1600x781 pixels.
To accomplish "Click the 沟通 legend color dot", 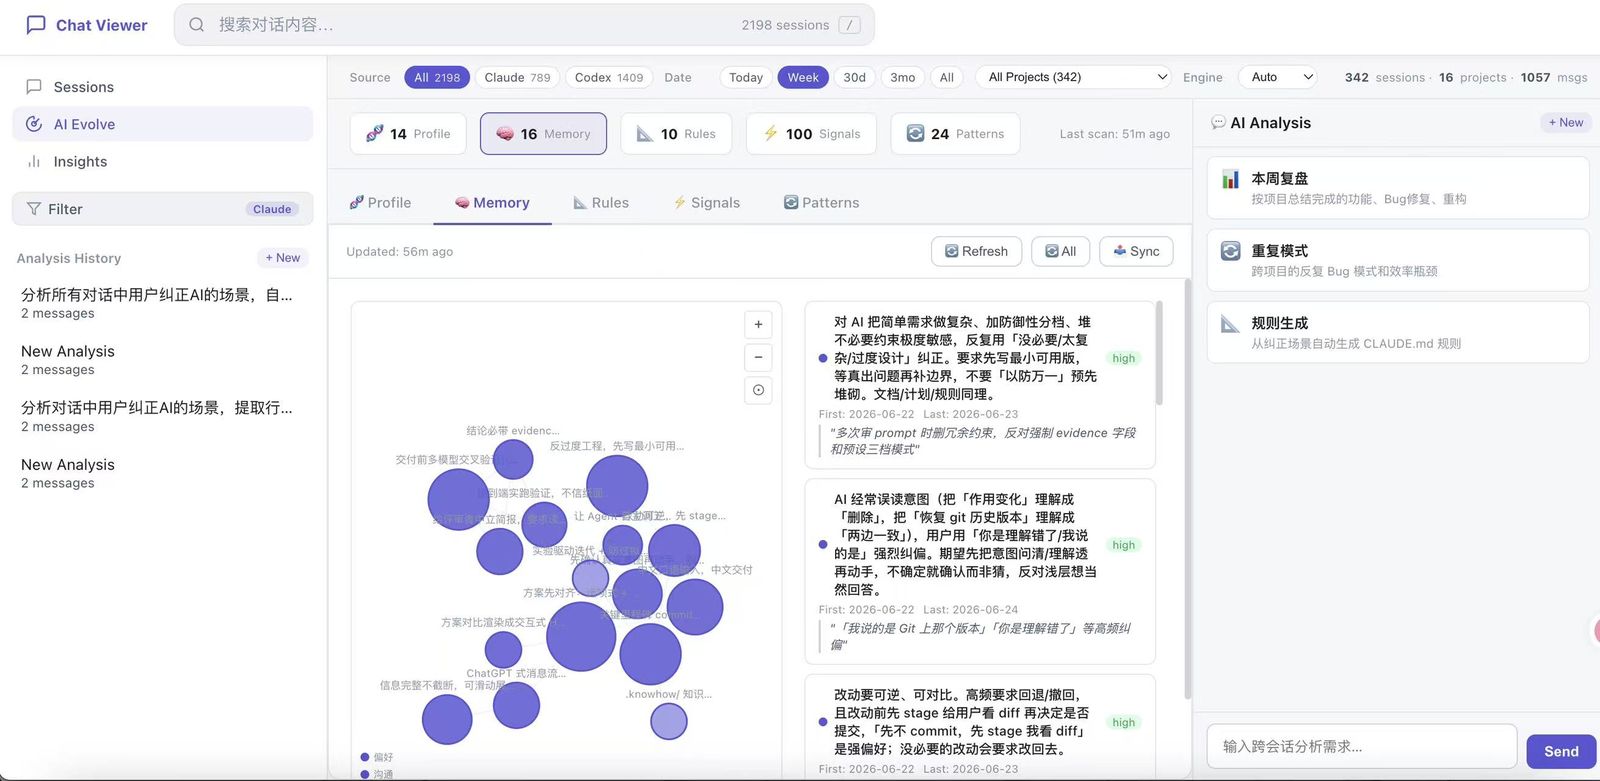I will tap(365, 774).
